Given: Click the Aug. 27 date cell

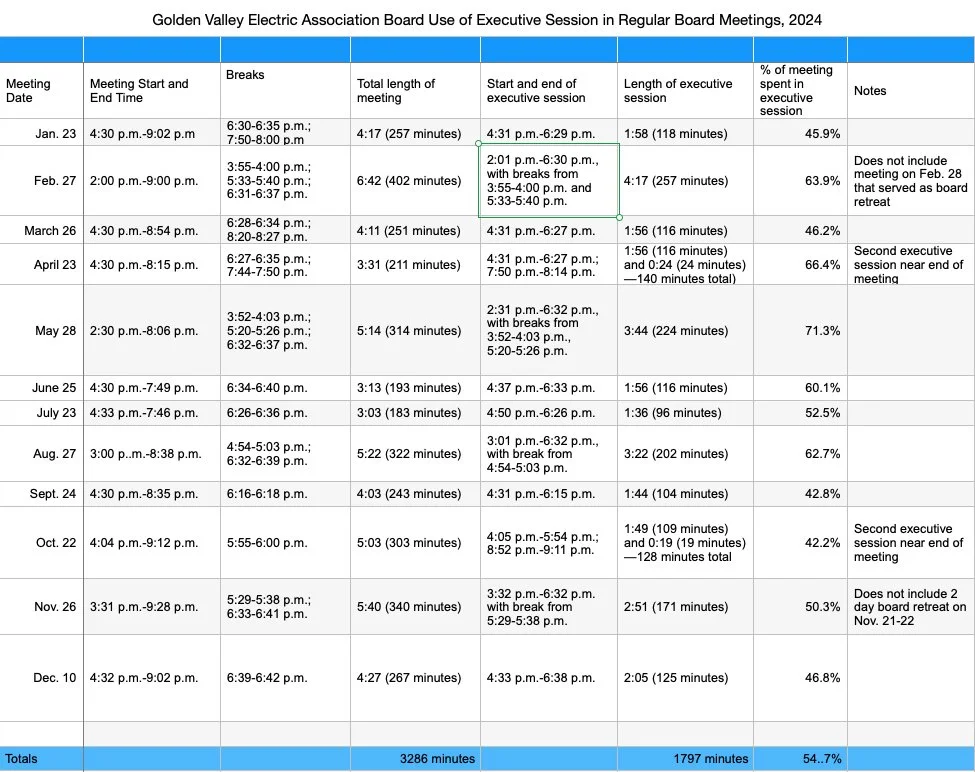Looking at the screenshot, I should (42, 454).
